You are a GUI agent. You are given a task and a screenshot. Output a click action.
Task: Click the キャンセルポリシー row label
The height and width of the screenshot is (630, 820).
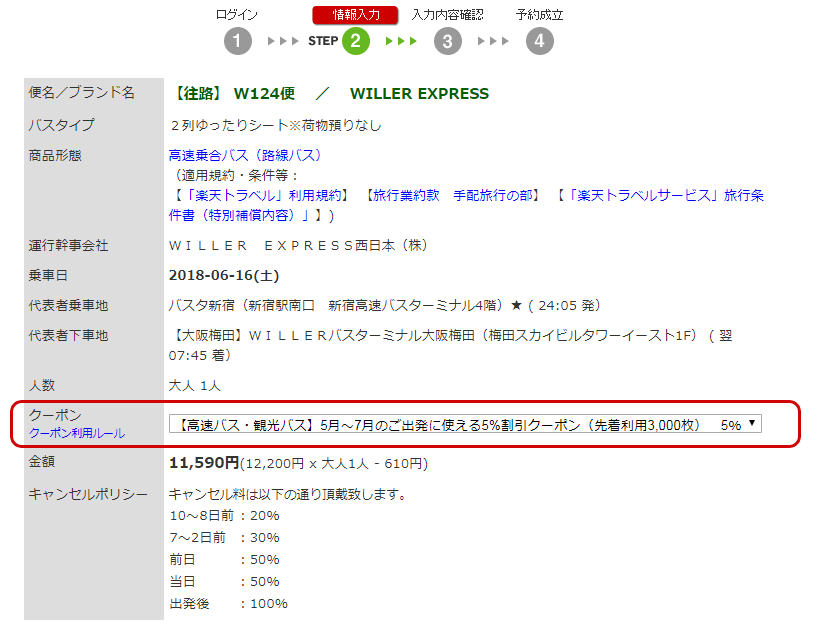(88, 494)
